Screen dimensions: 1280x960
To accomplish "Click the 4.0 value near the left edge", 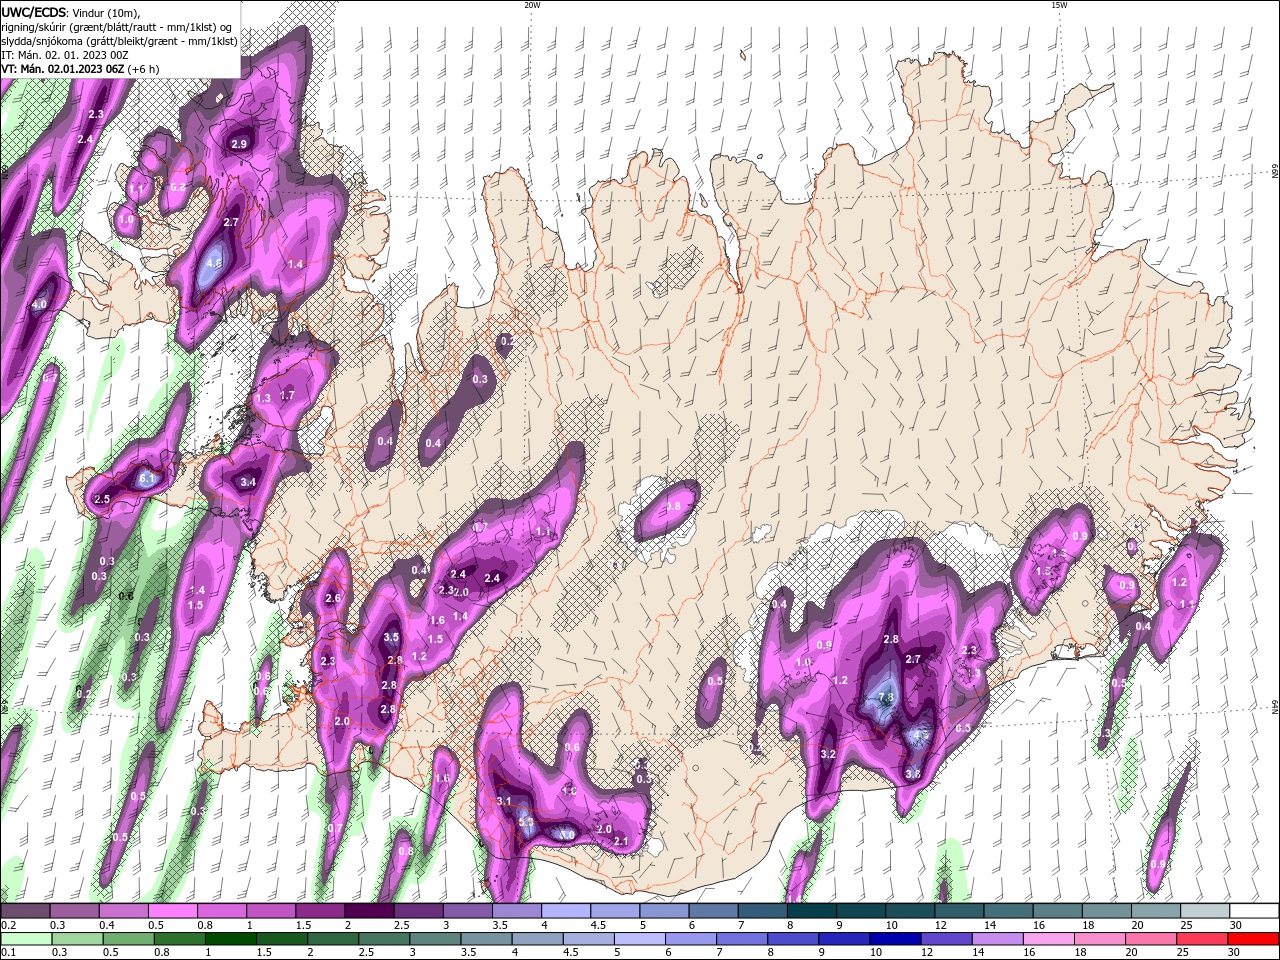I will pos(40,304).
